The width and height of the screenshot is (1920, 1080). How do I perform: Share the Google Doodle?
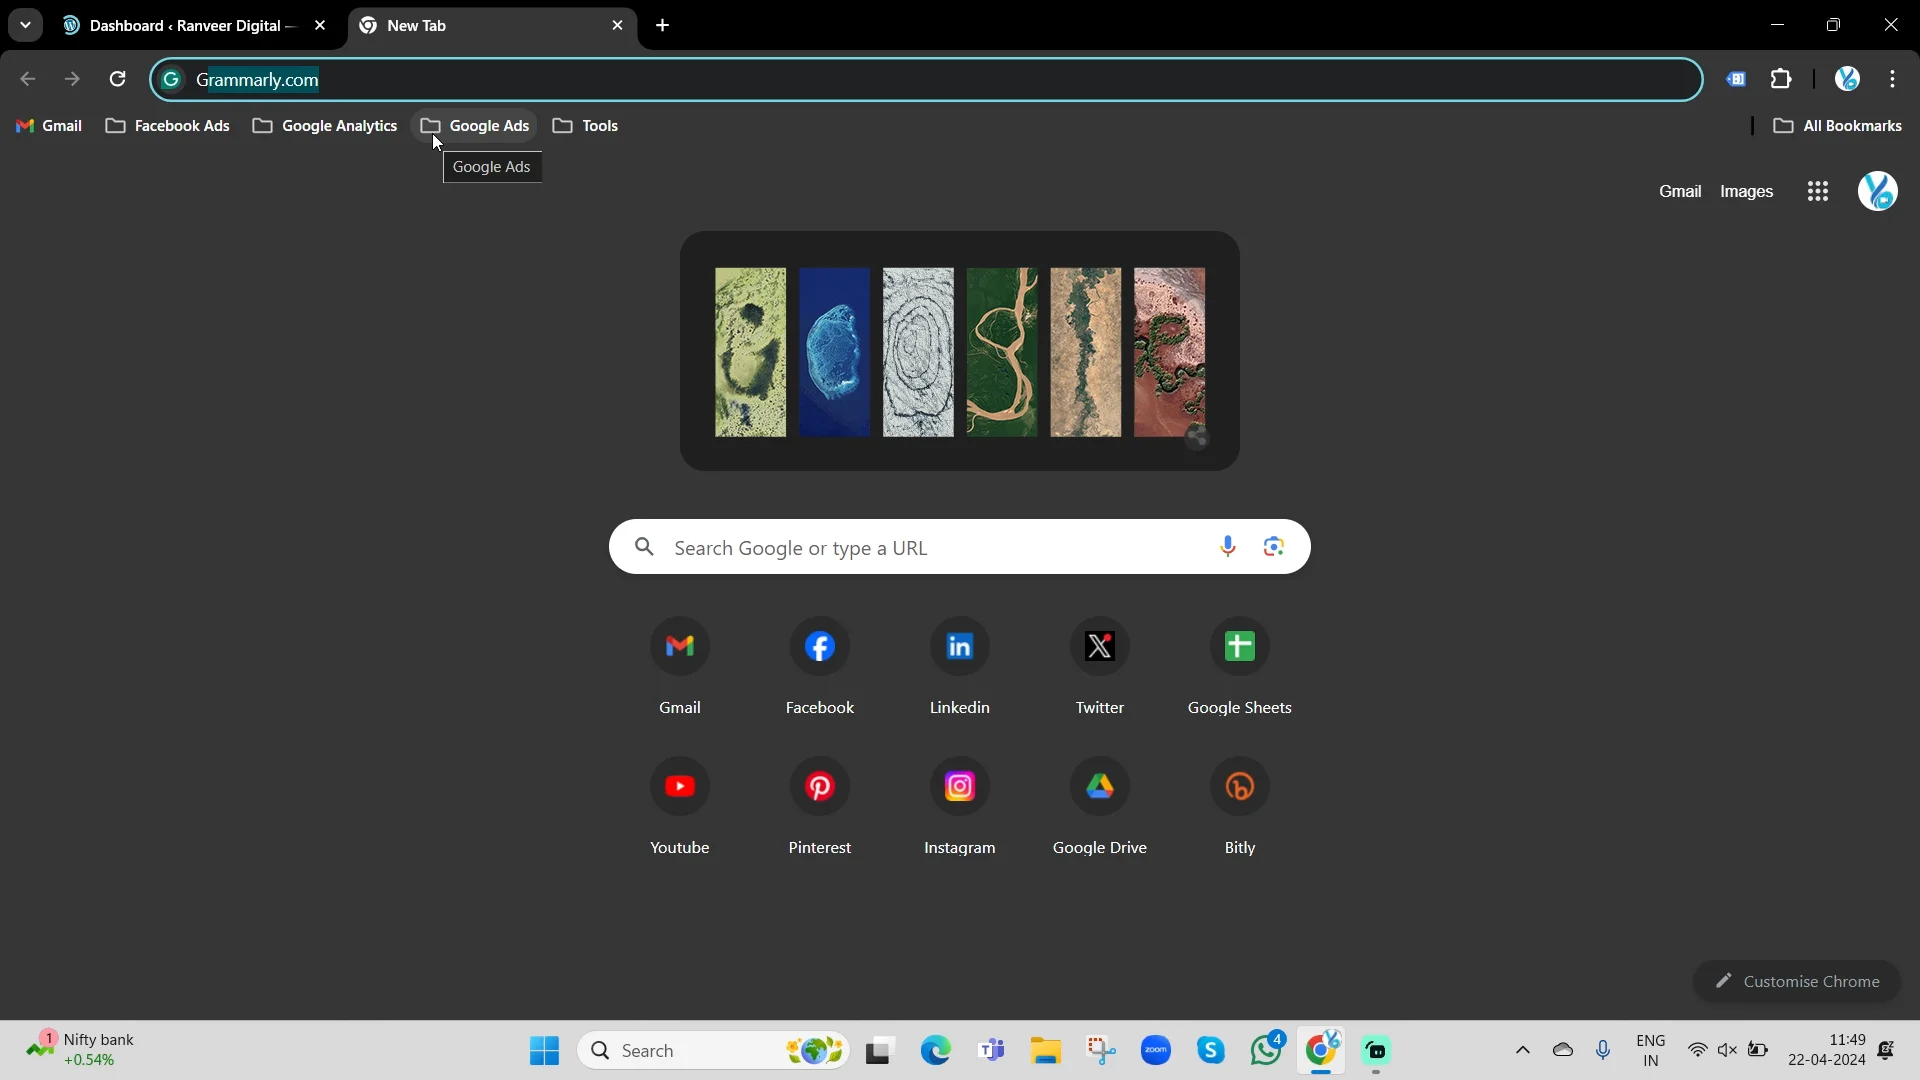tap(1197, 437)
